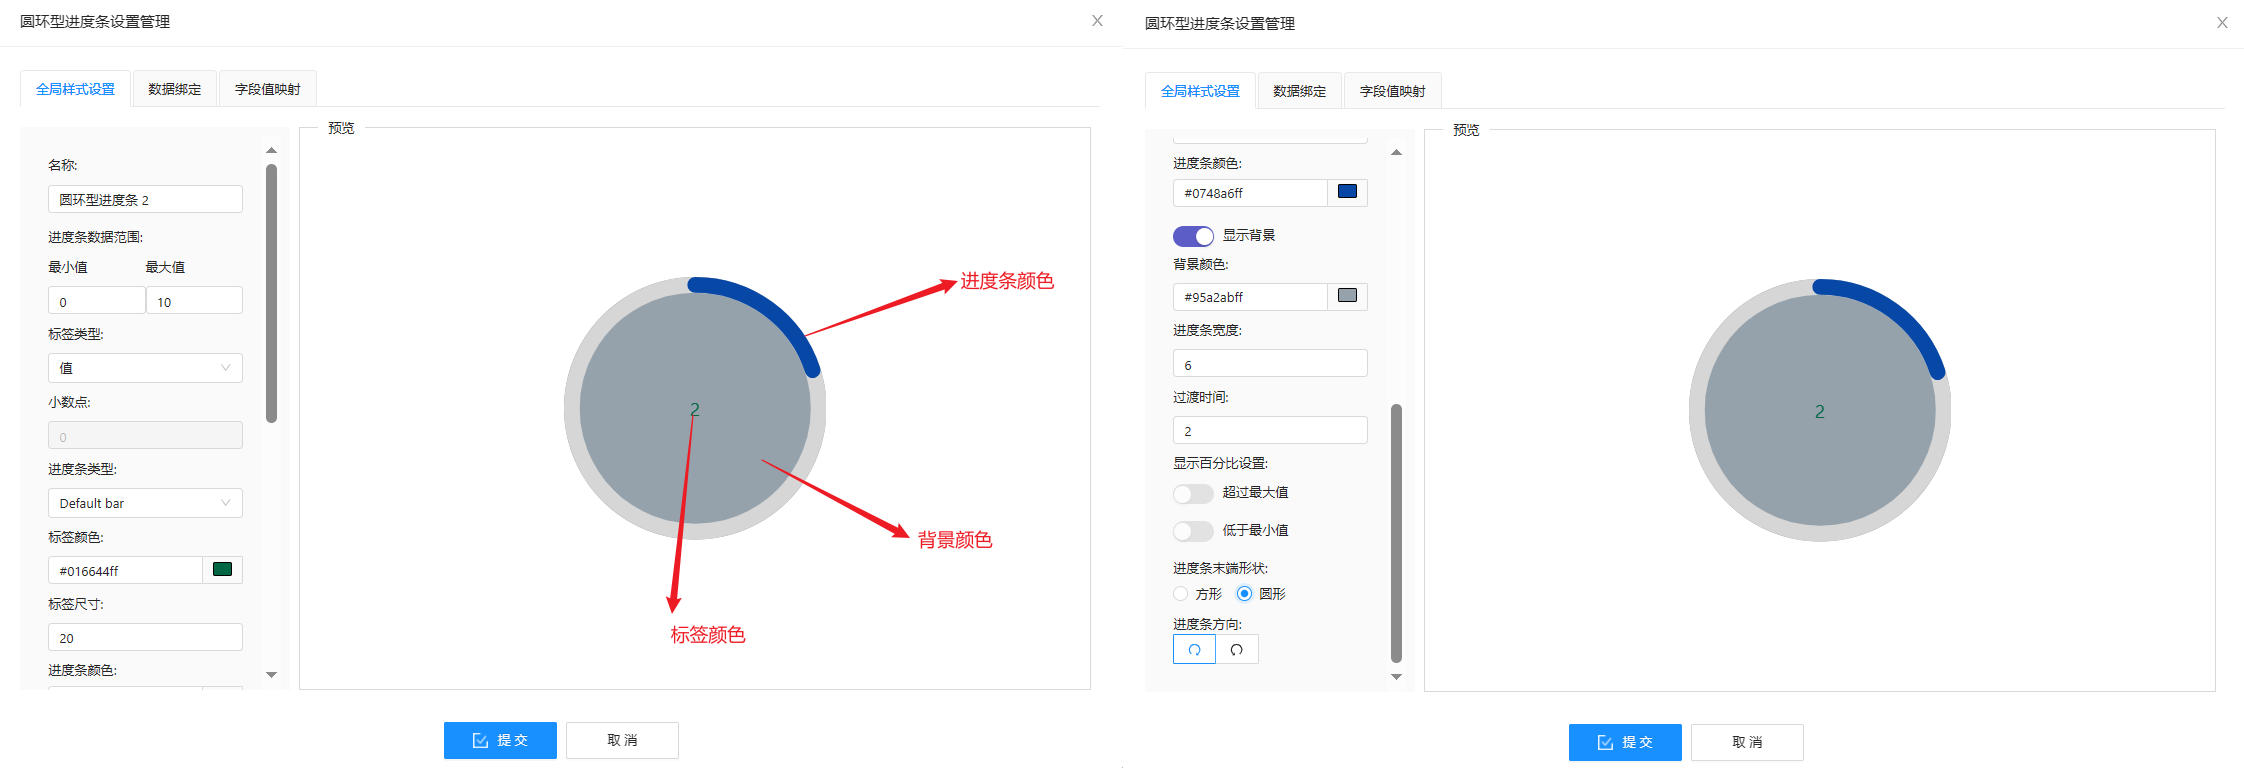This screenshot has width=2244, height=768.
Task: Open the gray 背景颜色 color swatch
Action: coord(1347,296)
